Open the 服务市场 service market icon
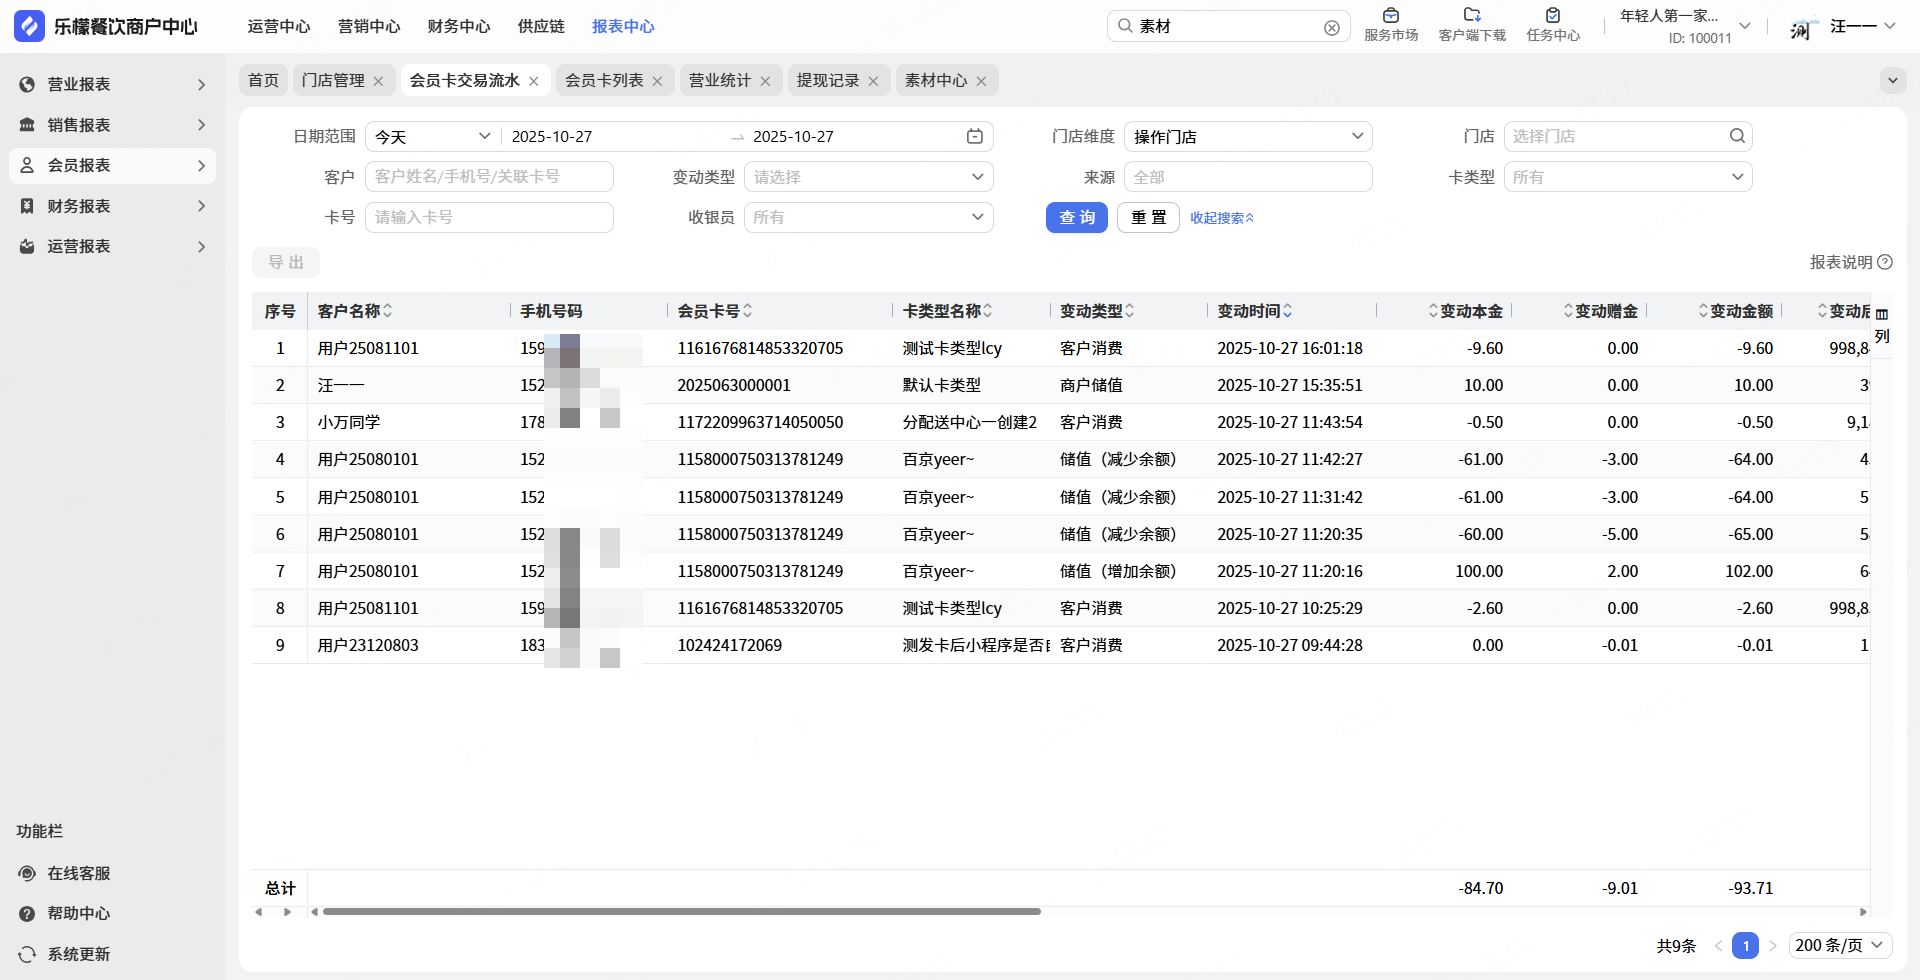This screenshot has height=980, width=1920. point(1390,16)
